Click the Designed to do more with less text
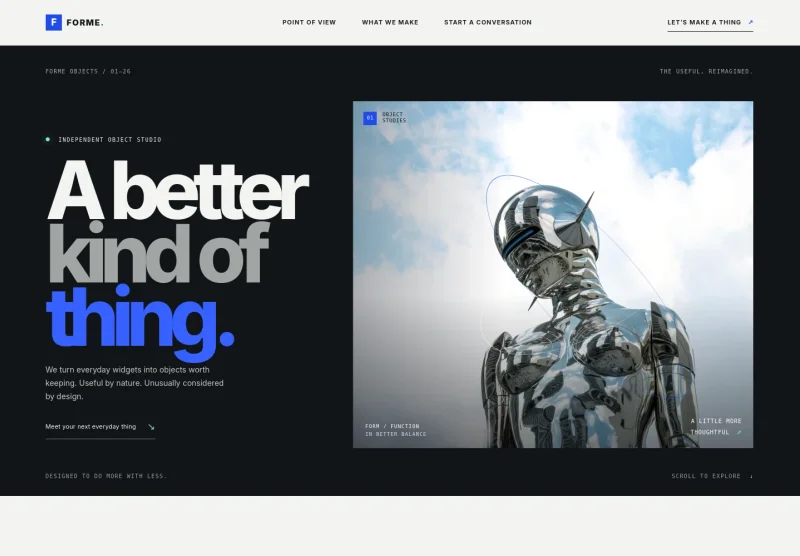800x556 pixels. pos(106,476)
